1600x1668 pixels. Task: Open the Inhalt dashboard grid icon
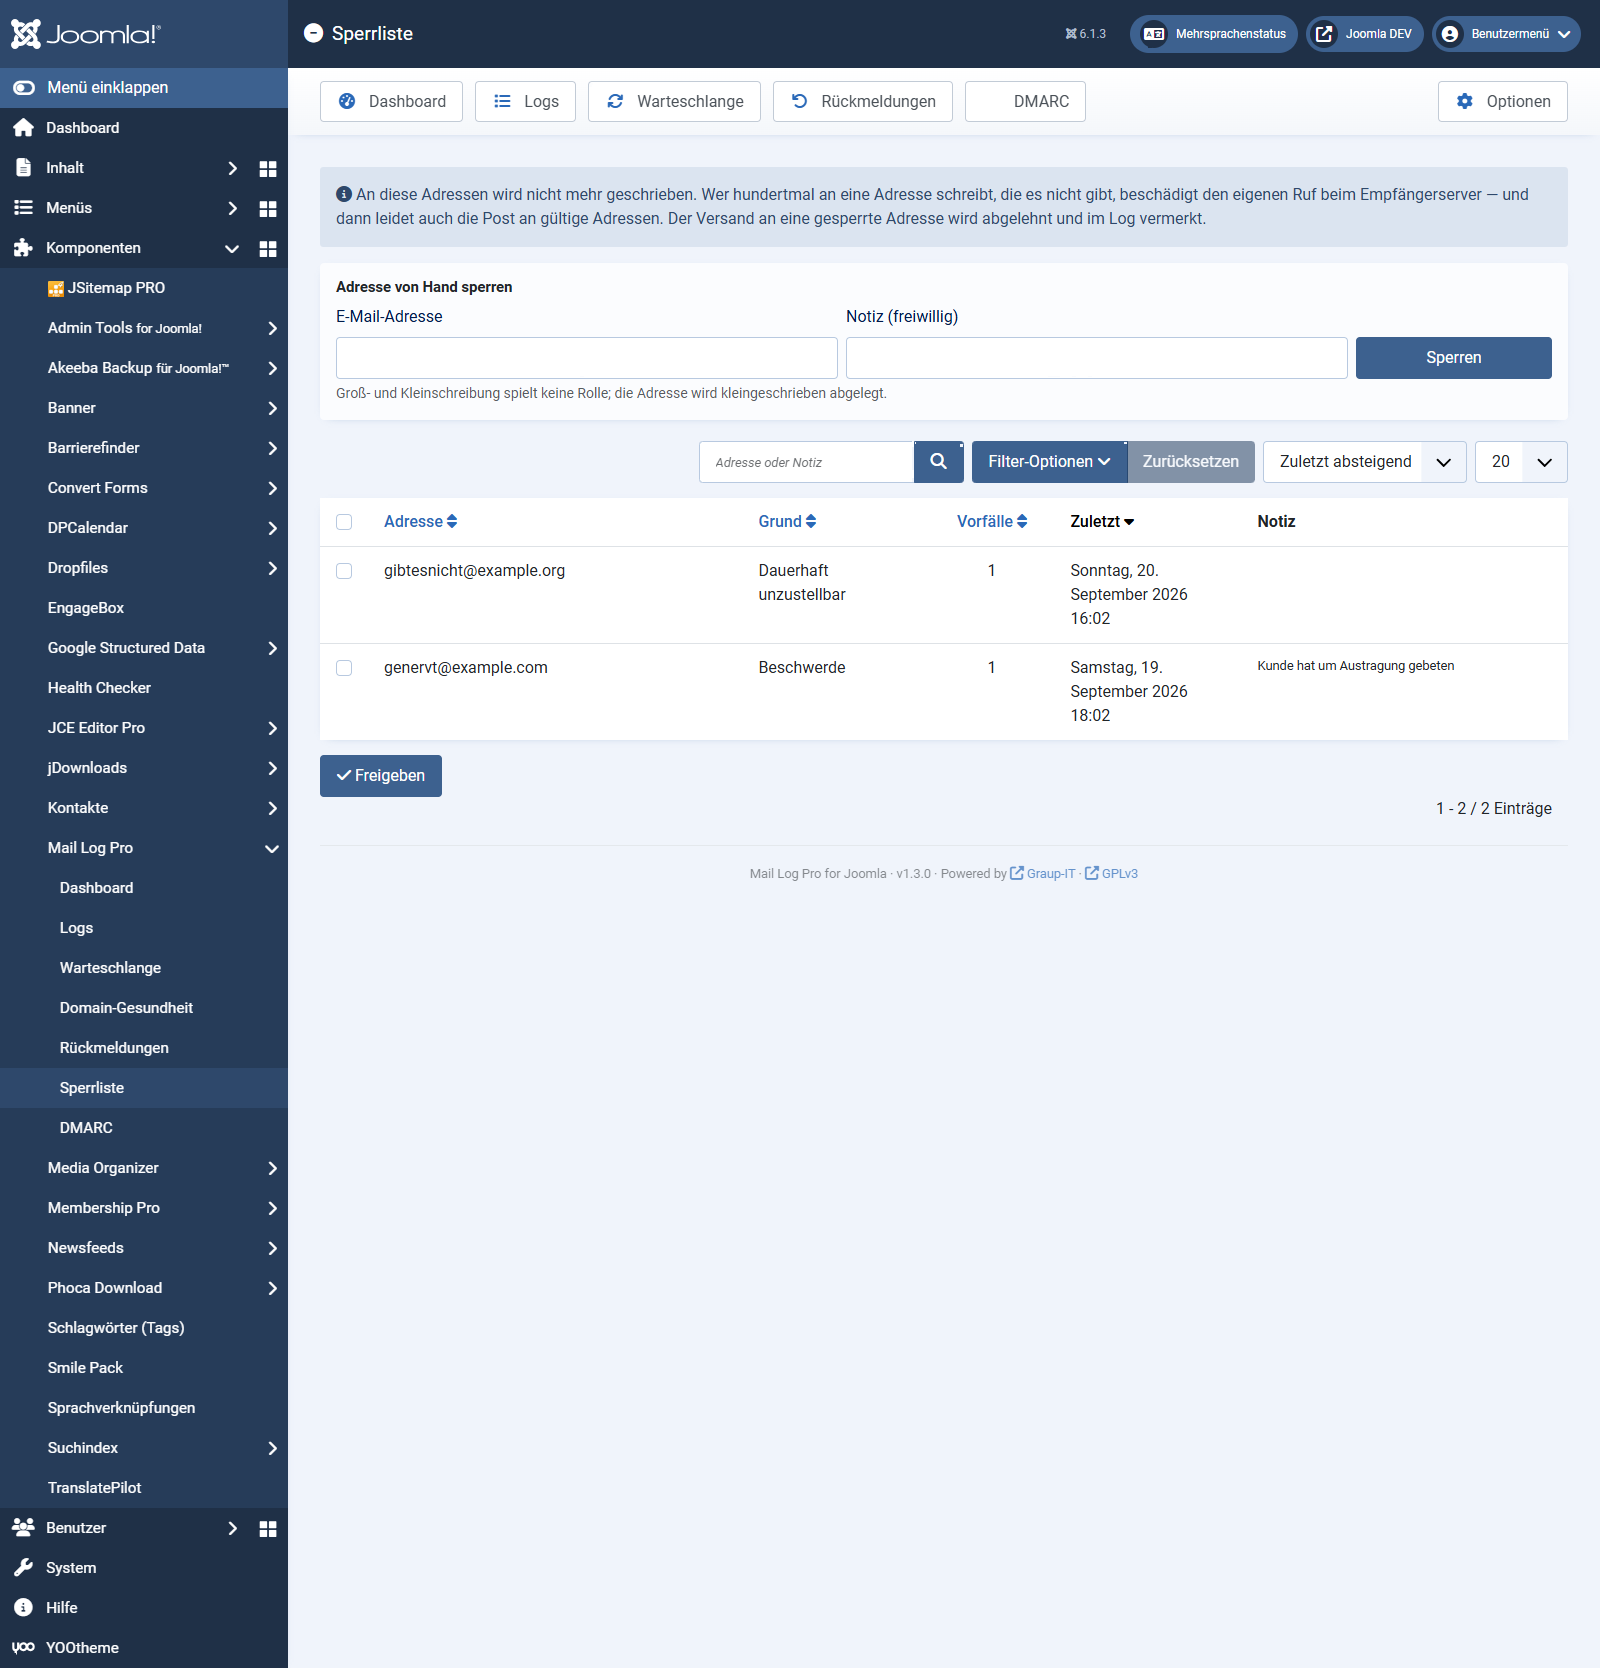pyautogui.click(x=268, y=169)
